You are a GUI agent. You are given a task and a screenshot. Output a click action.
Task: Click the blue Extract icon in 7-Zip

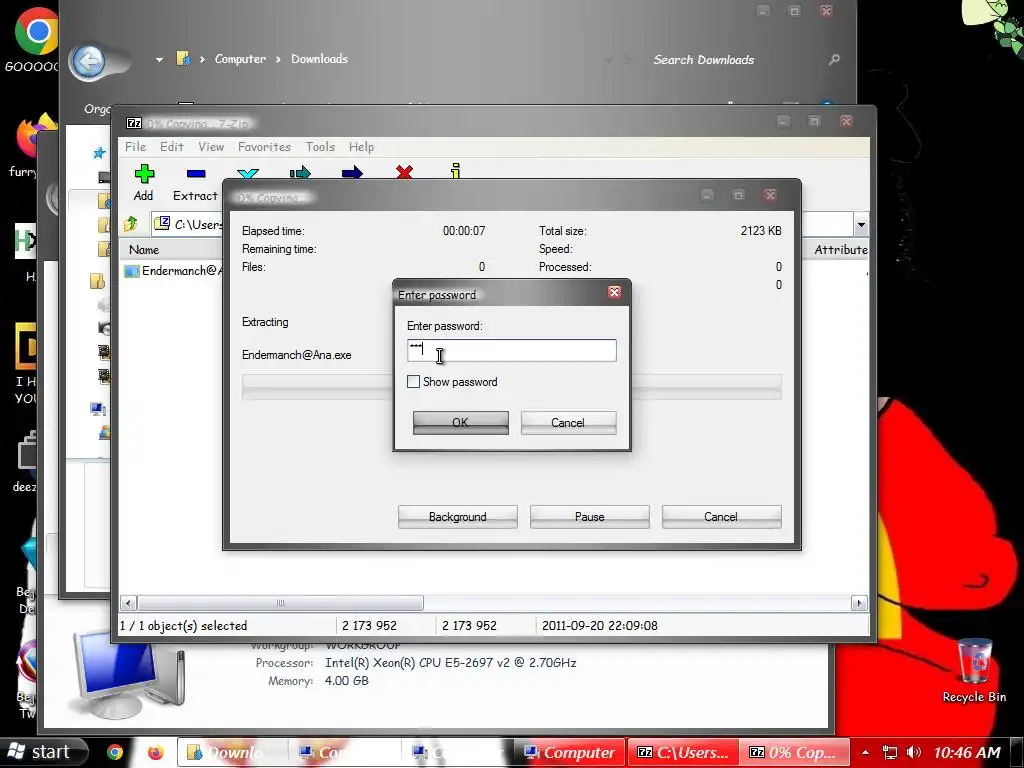(x=196, y=174)
